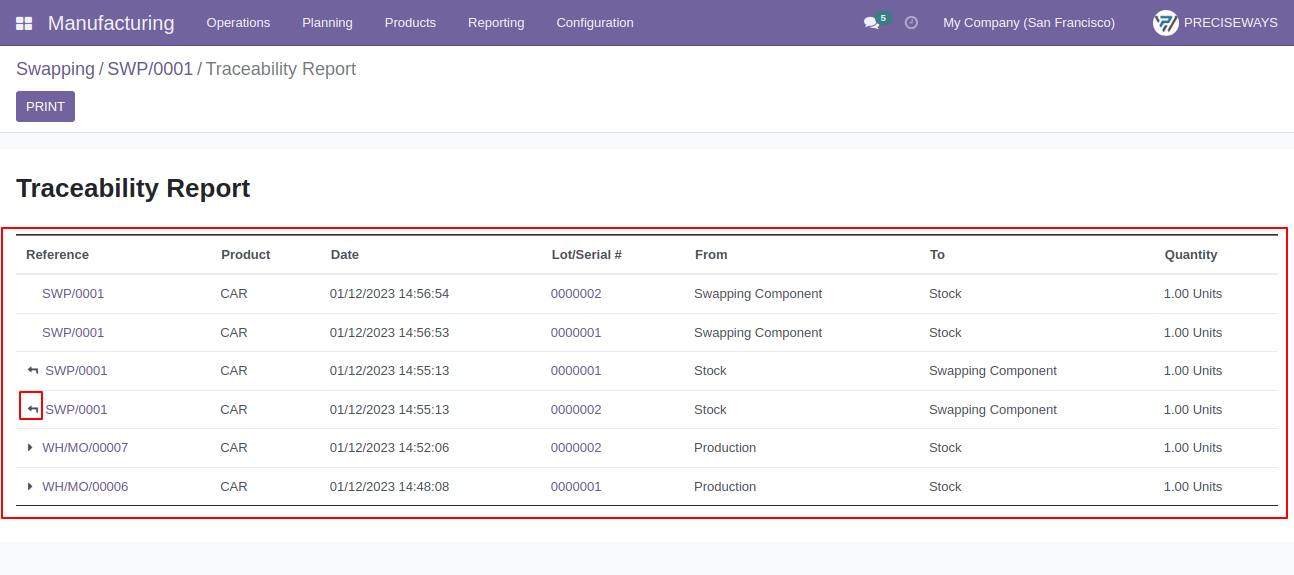Expand the WH/MO/00007 row
The width and height of the screenshot is (1294, 575).
(30, 448)
